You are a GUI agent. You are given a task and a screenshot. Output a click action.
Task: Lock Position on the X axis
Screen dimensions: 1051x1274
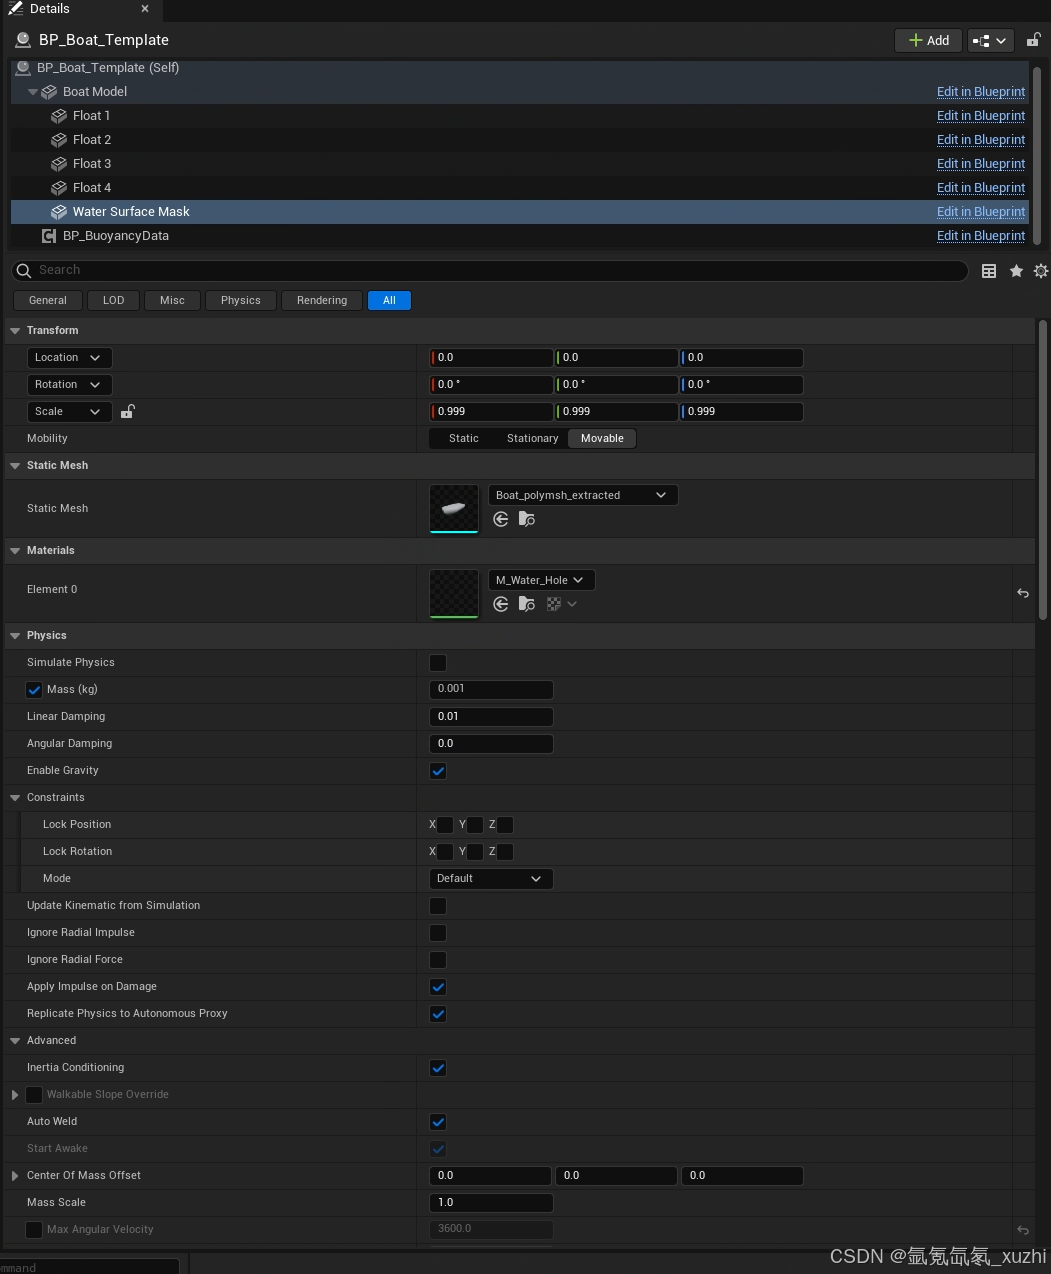(x=445, y=825)
